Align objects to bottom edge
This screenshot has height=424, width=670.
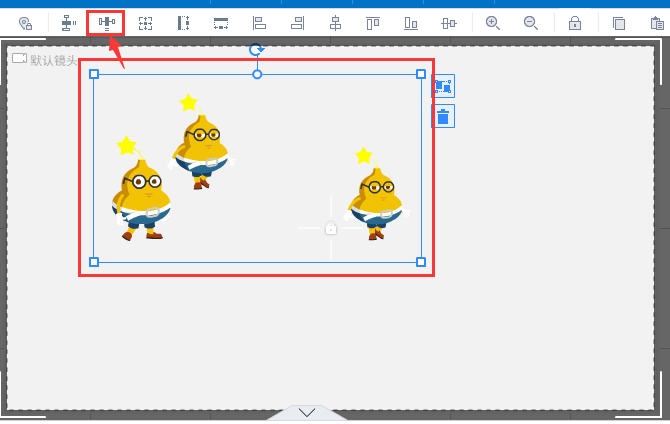[x=411, y=23]
